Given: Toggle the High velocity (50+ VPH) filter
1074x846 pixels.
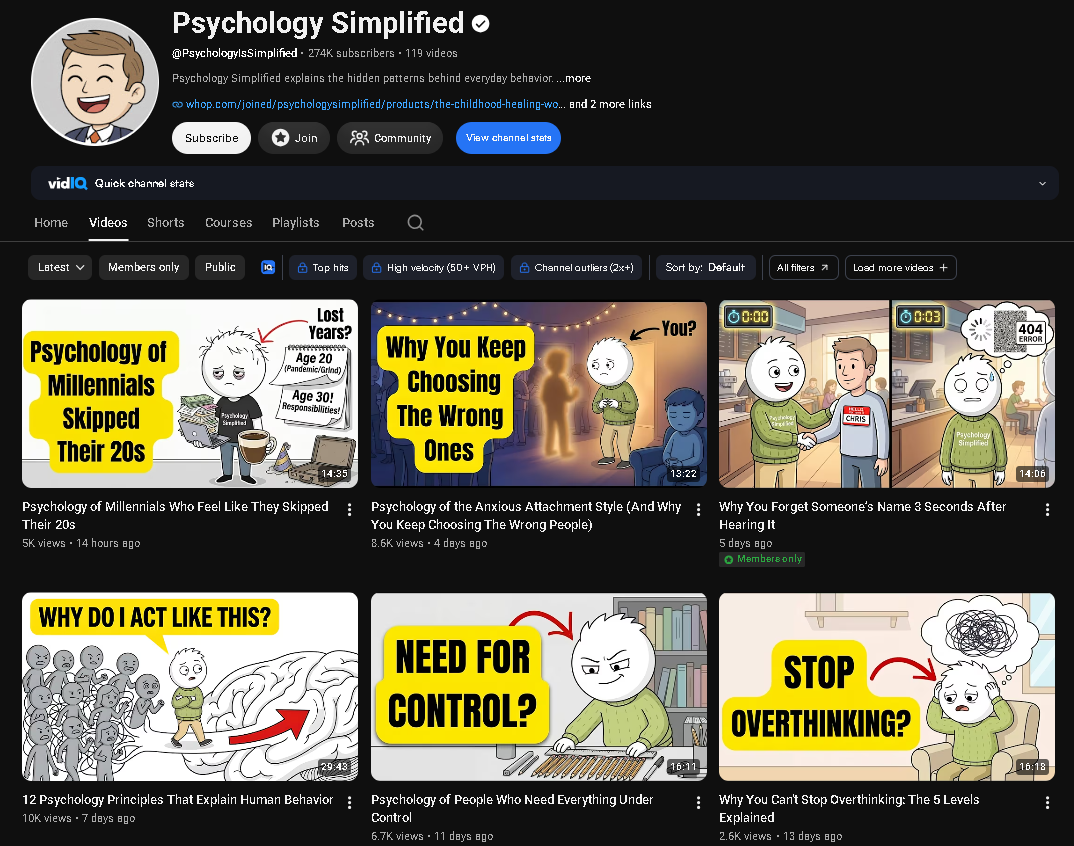Looking at the screenshot, I should 434,267.
